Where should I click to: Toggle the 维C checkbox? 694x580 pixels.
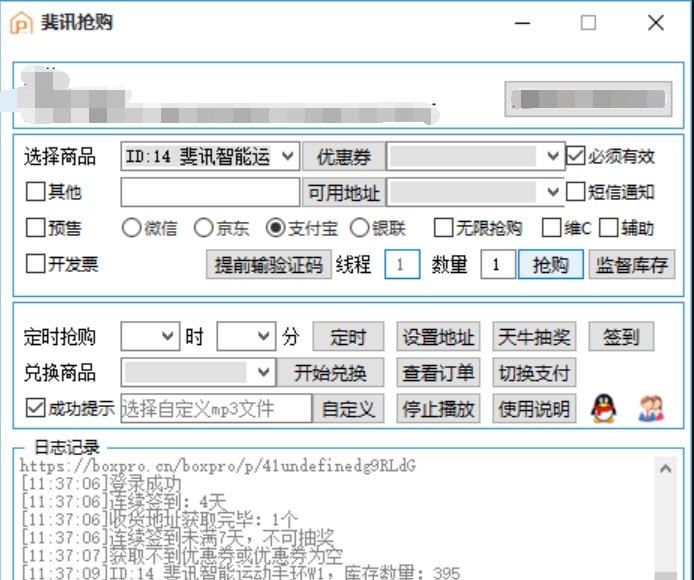(551, 228)
